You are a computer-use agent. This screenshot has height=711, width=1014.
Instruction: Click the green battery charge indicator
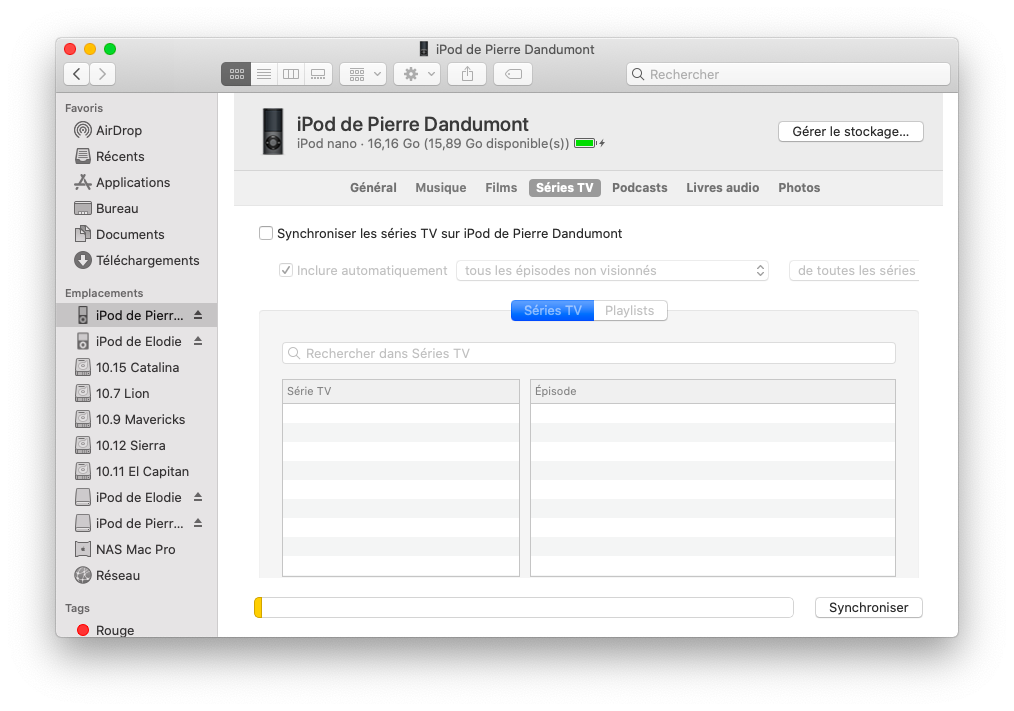coord(585,143)
